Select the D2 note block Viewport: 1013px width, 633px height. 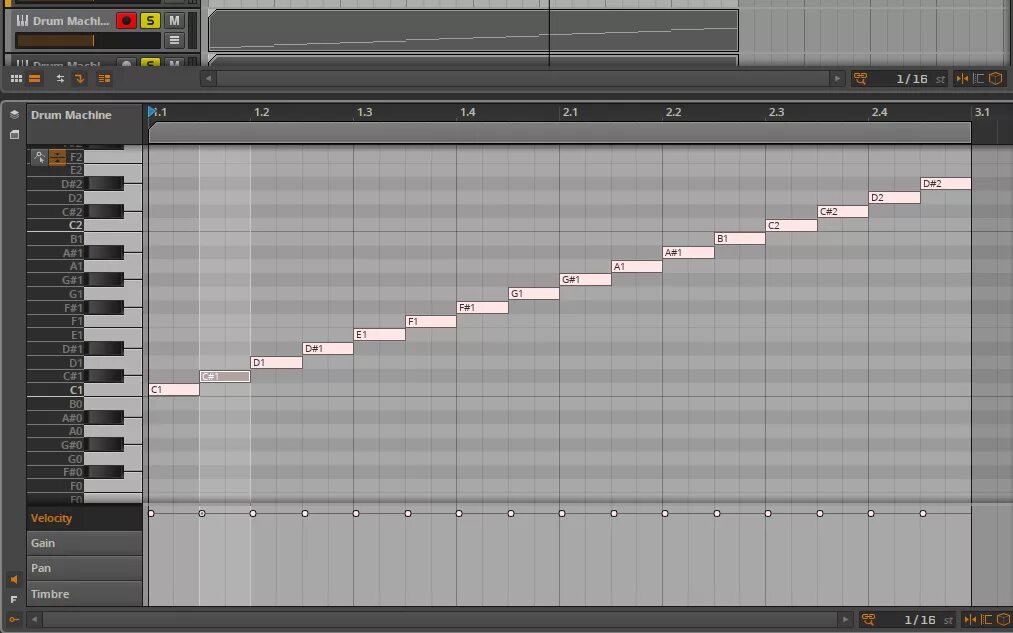pos(895,198)
